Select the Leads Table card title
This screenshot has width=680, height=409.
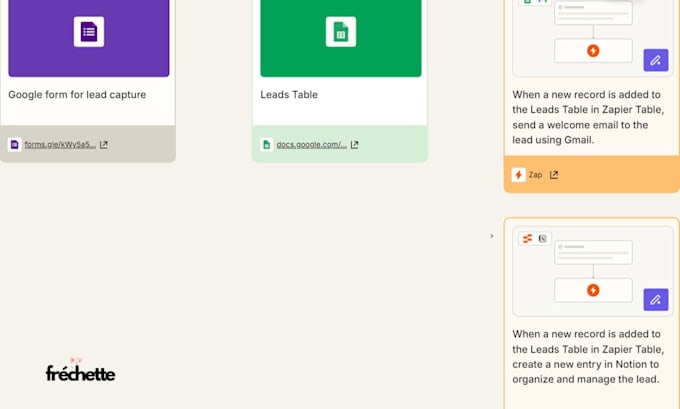289,95
